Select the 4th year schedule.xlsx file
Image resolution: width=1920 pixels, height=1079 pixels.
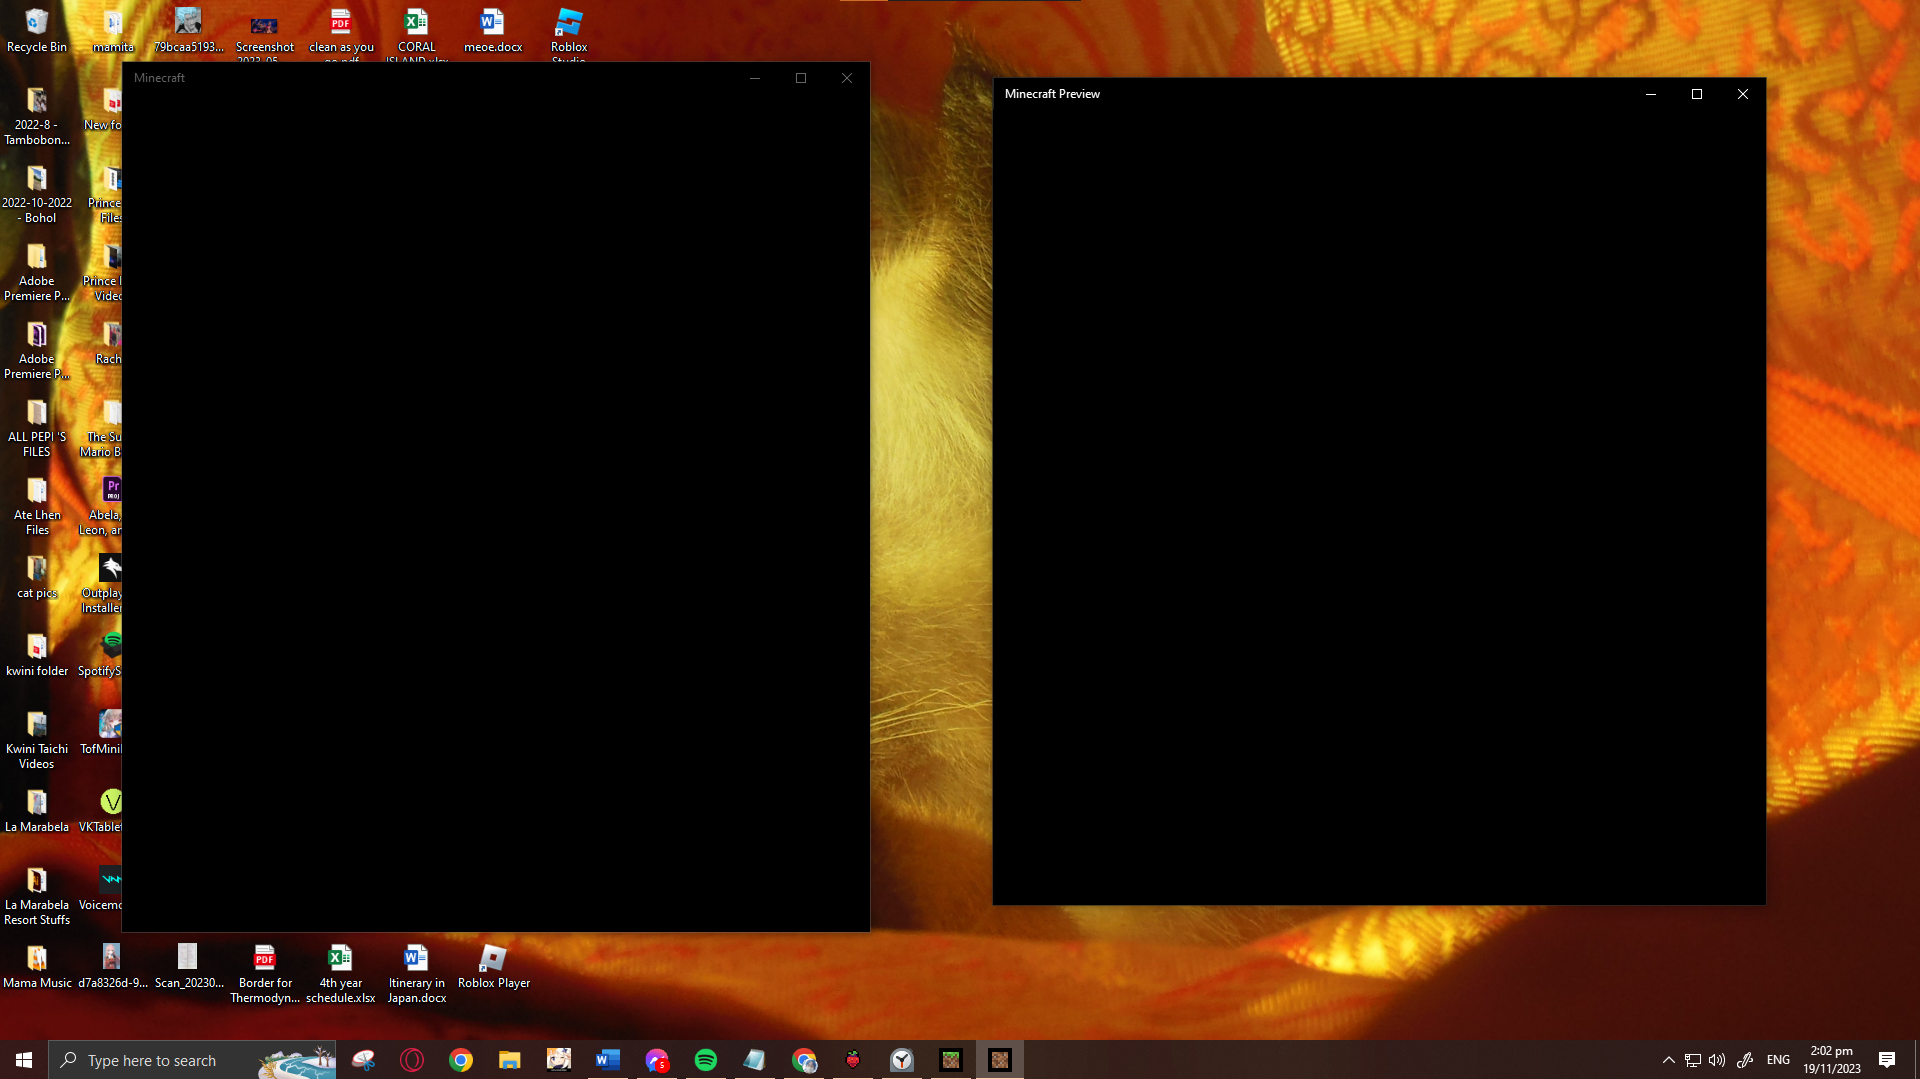tap(341, 974)
